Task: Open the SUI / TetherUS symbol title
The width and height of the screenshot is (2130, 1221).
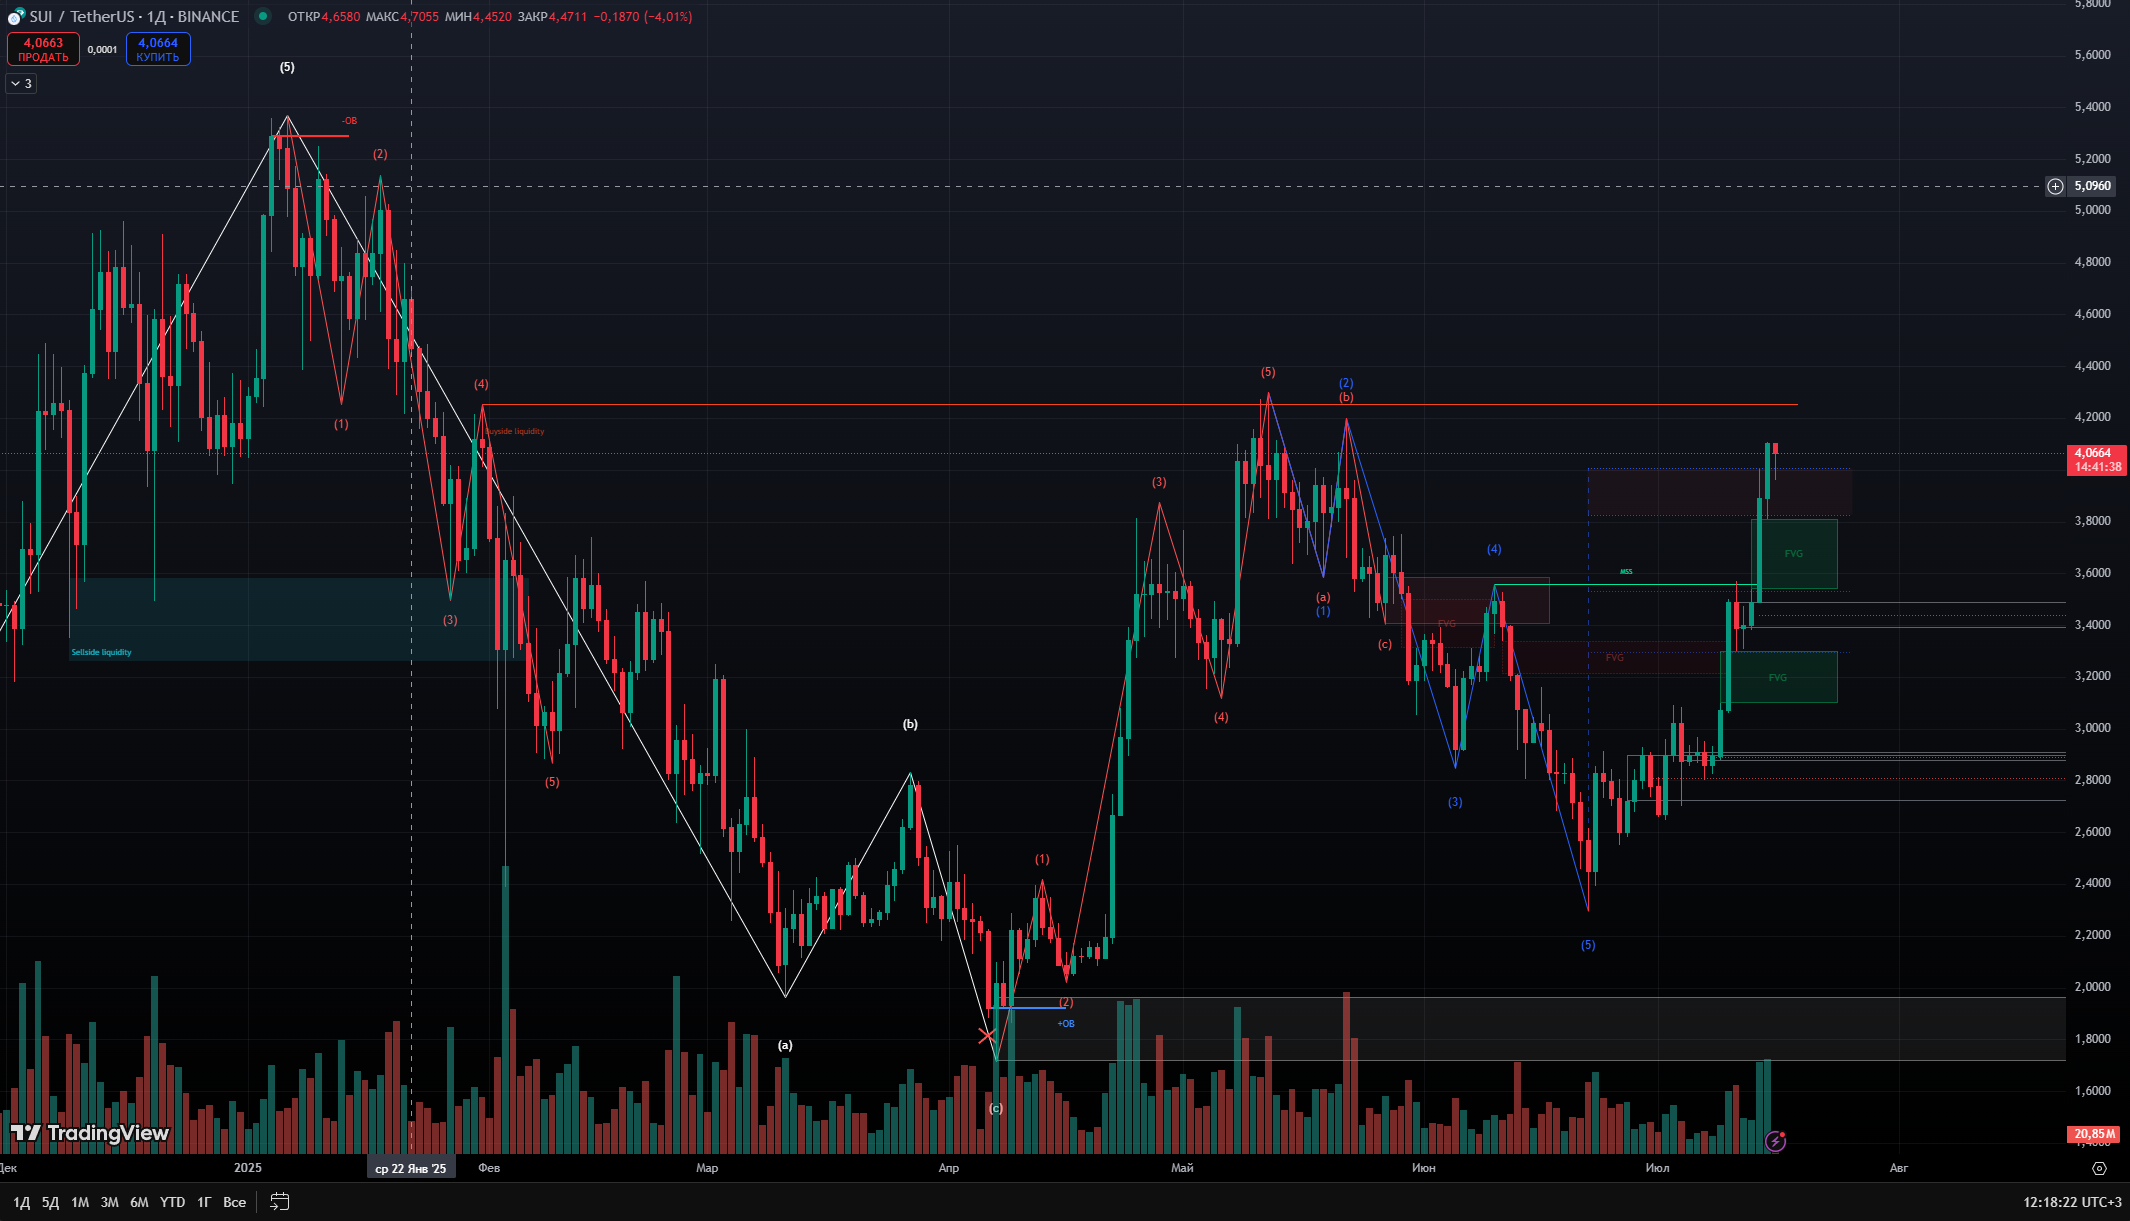Action: coord(134,17)
